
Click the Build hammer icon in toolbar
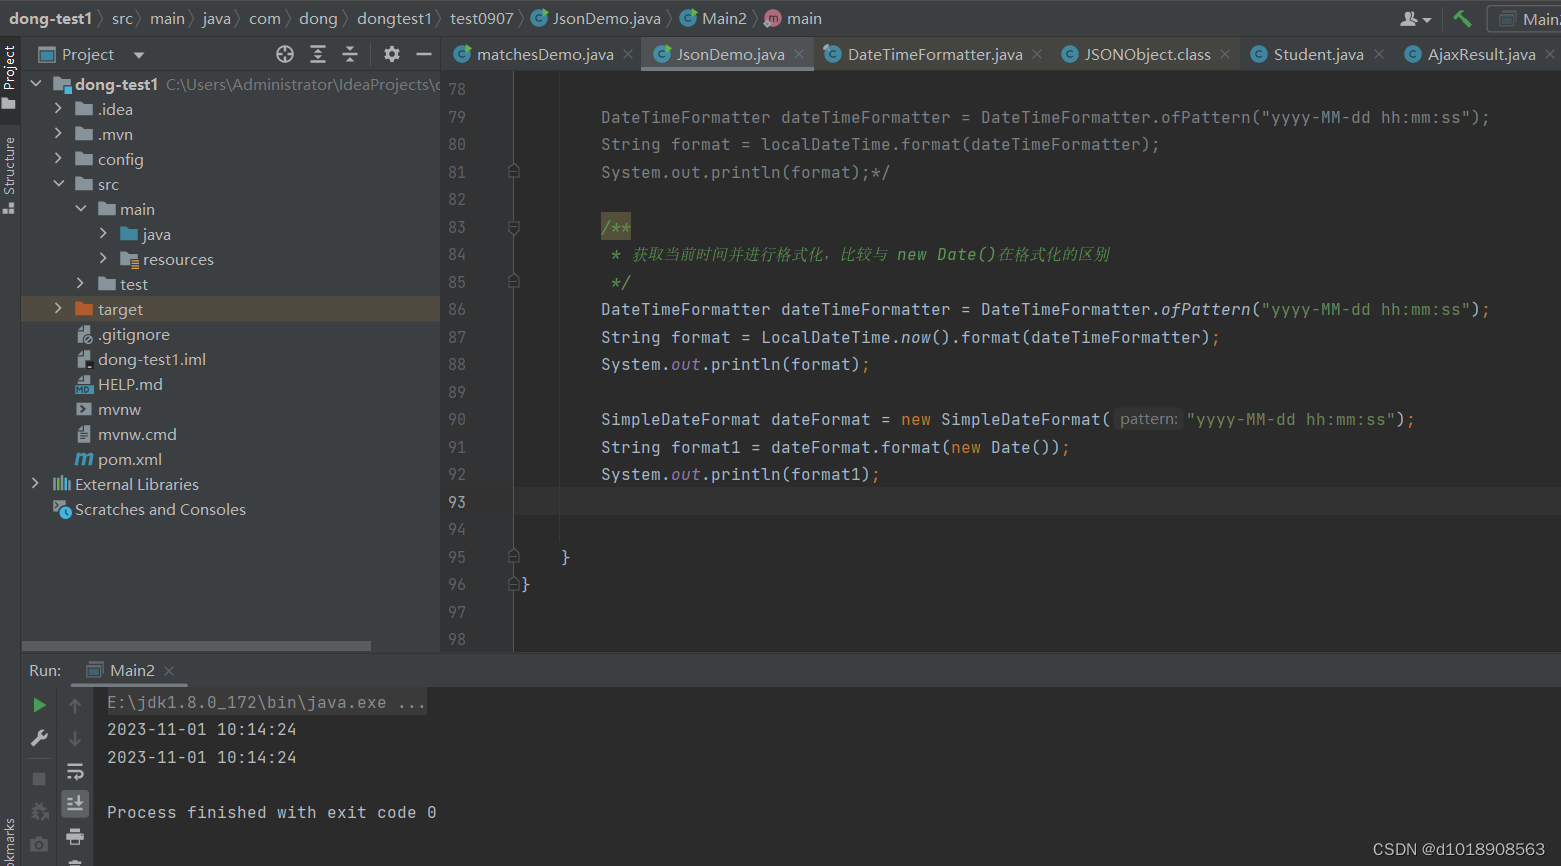tap(1462, 18)
